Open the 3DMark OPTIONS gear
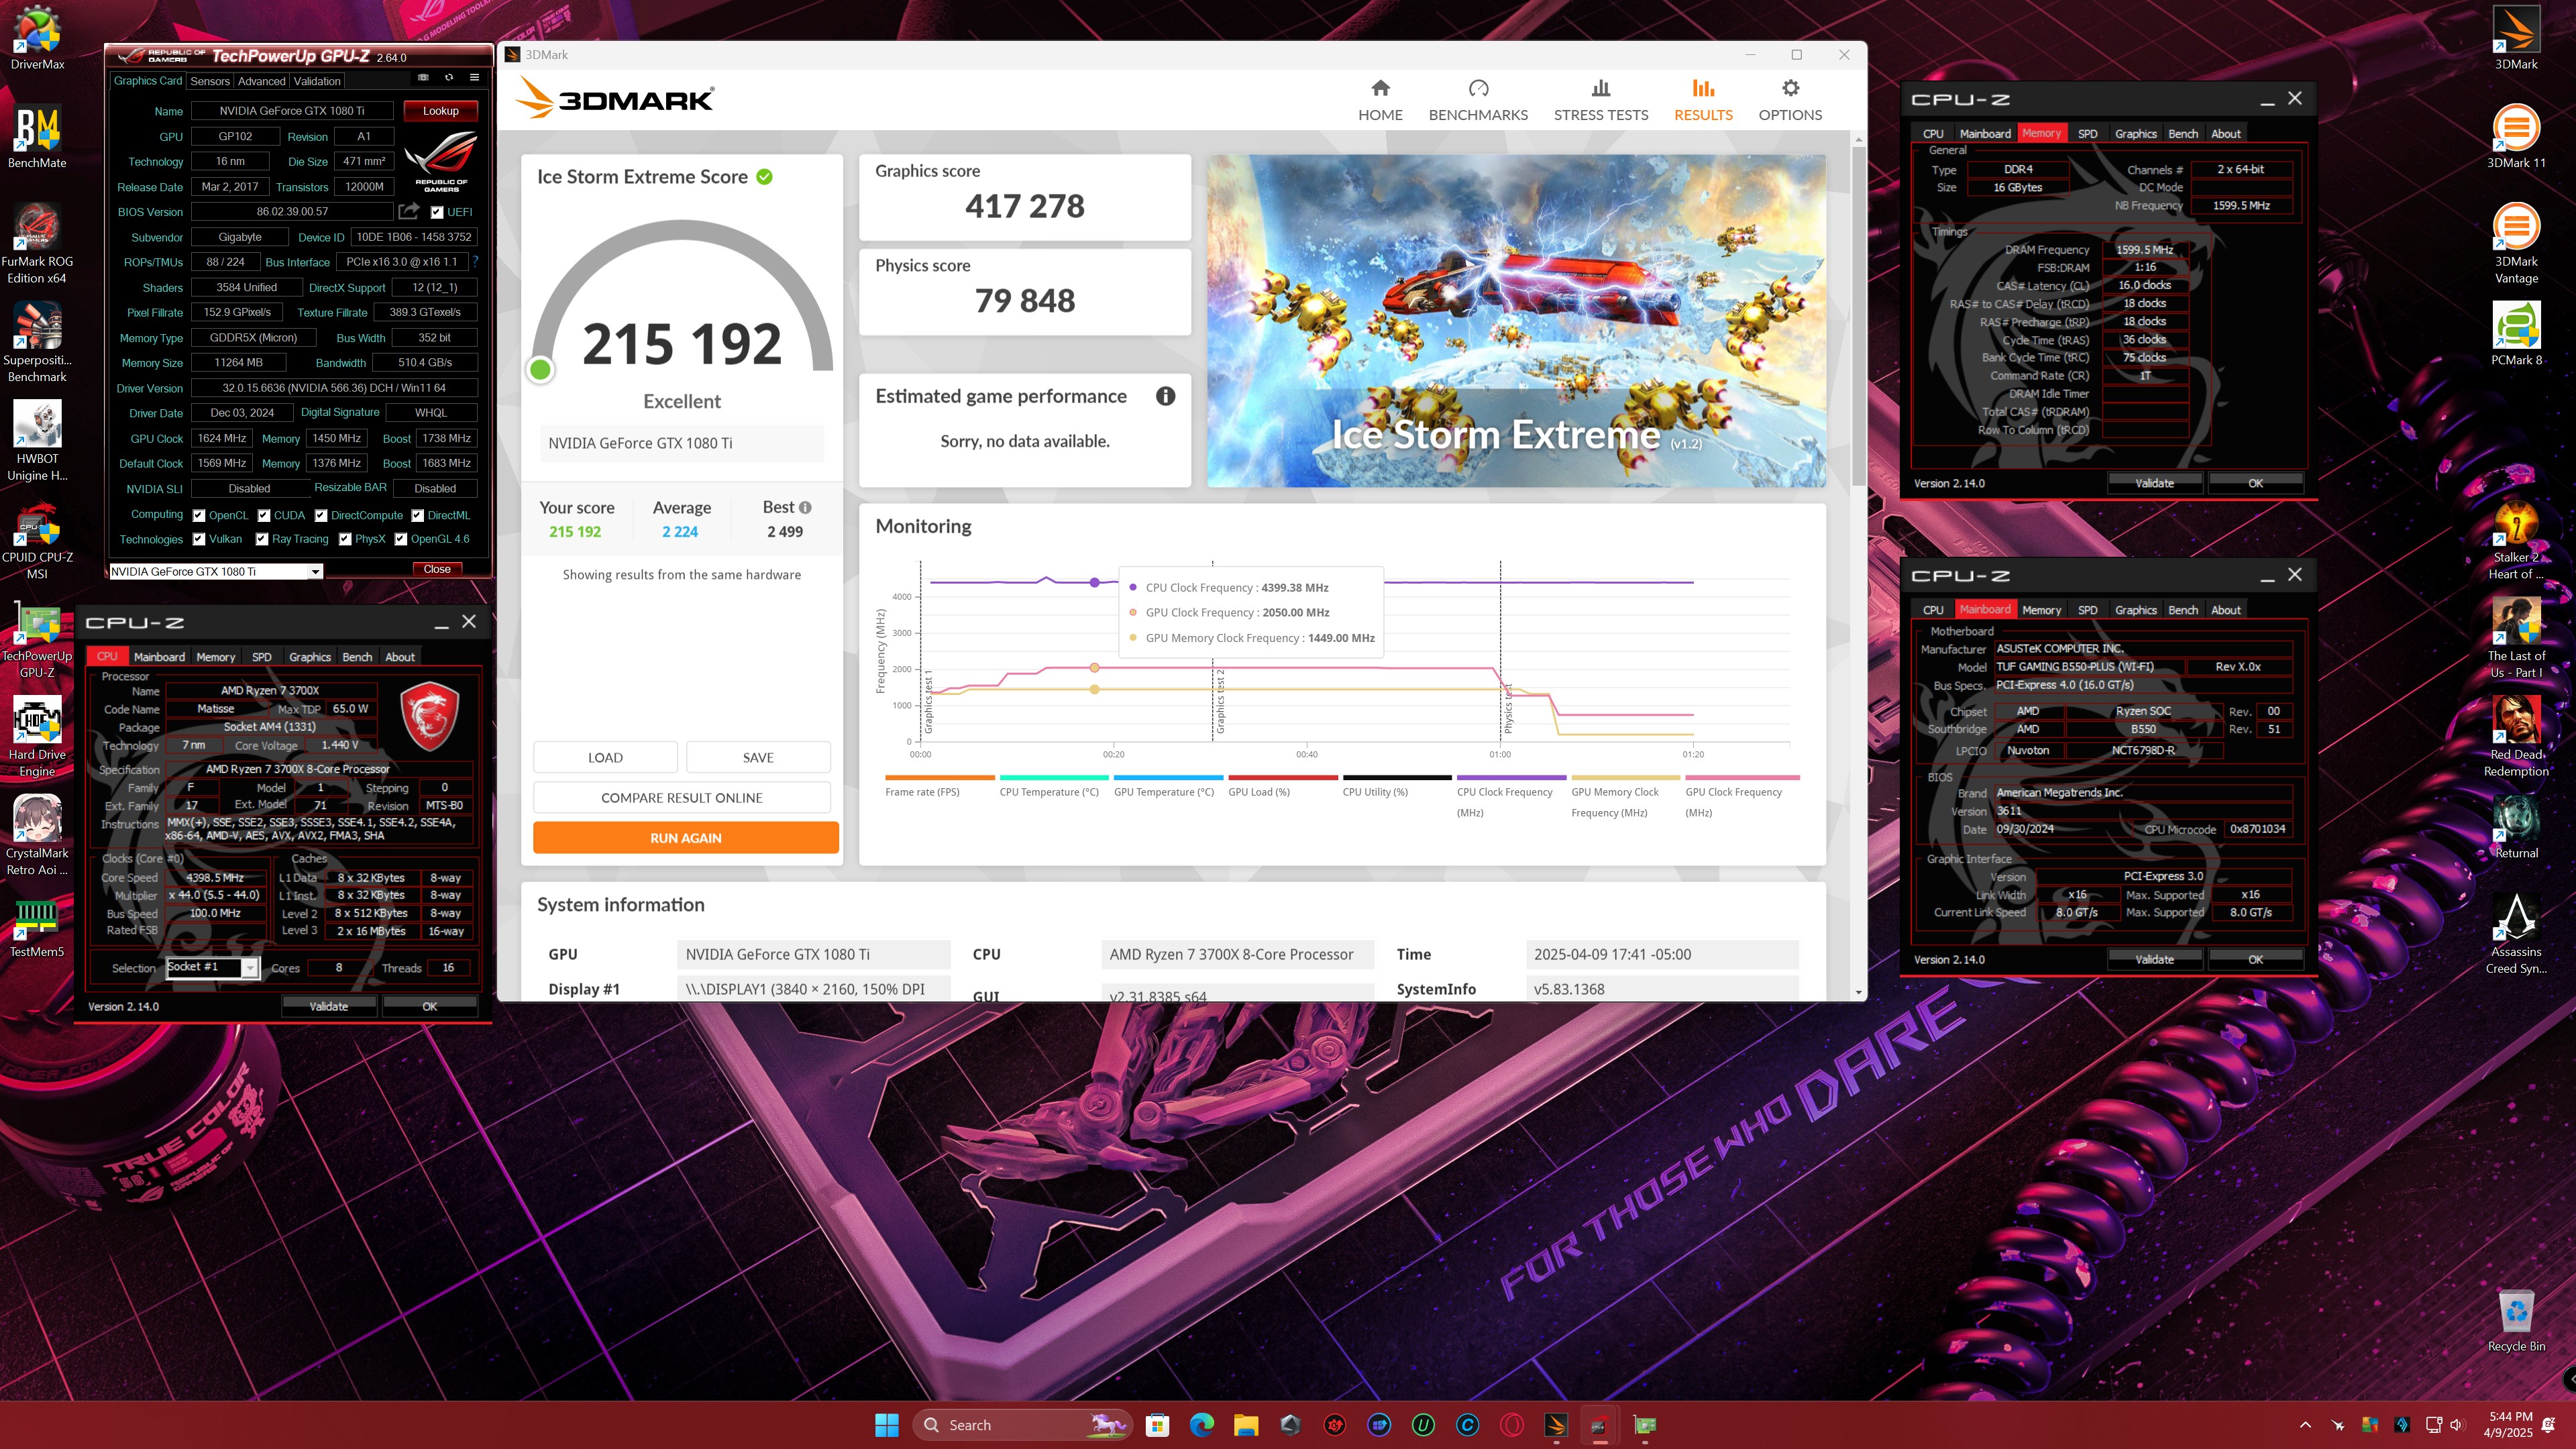 [1790, 88]
